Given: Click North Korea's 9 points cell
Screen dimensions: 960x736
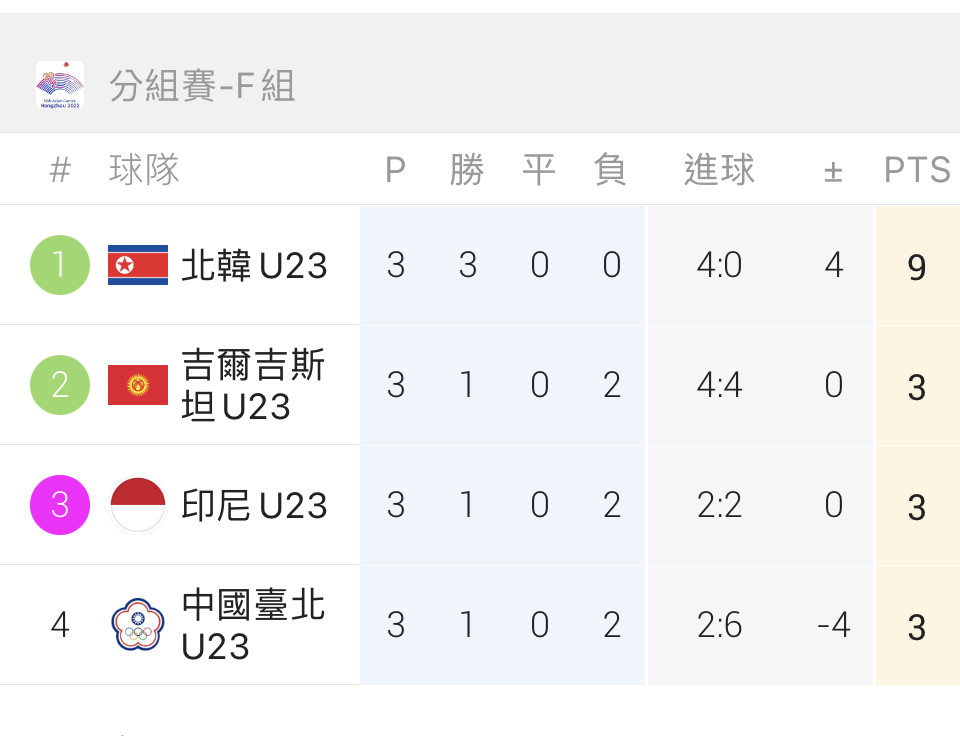Looking at the screenshot, I should click(x=917, y=266).
